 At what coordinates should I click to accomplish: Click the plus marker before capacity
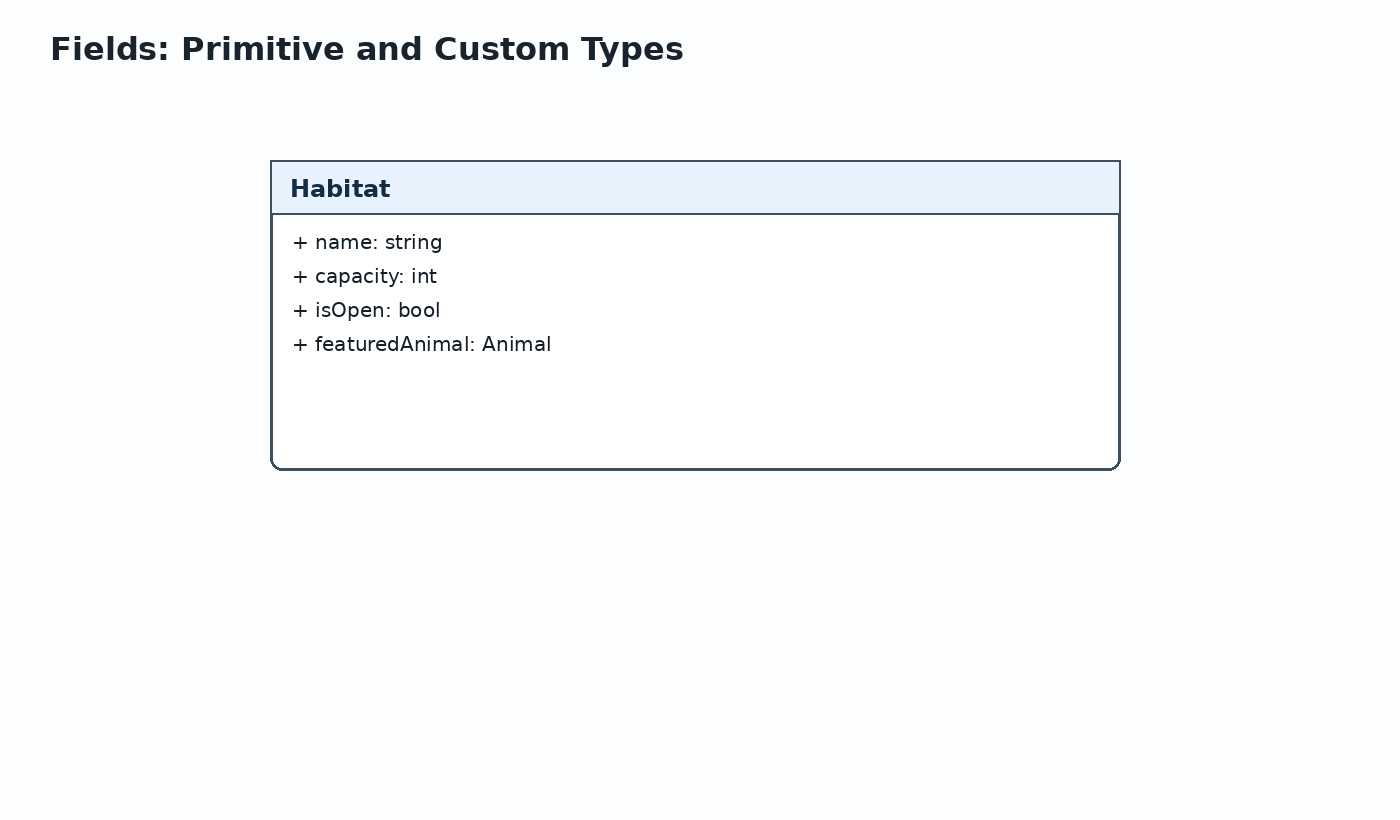click(300, 277)
